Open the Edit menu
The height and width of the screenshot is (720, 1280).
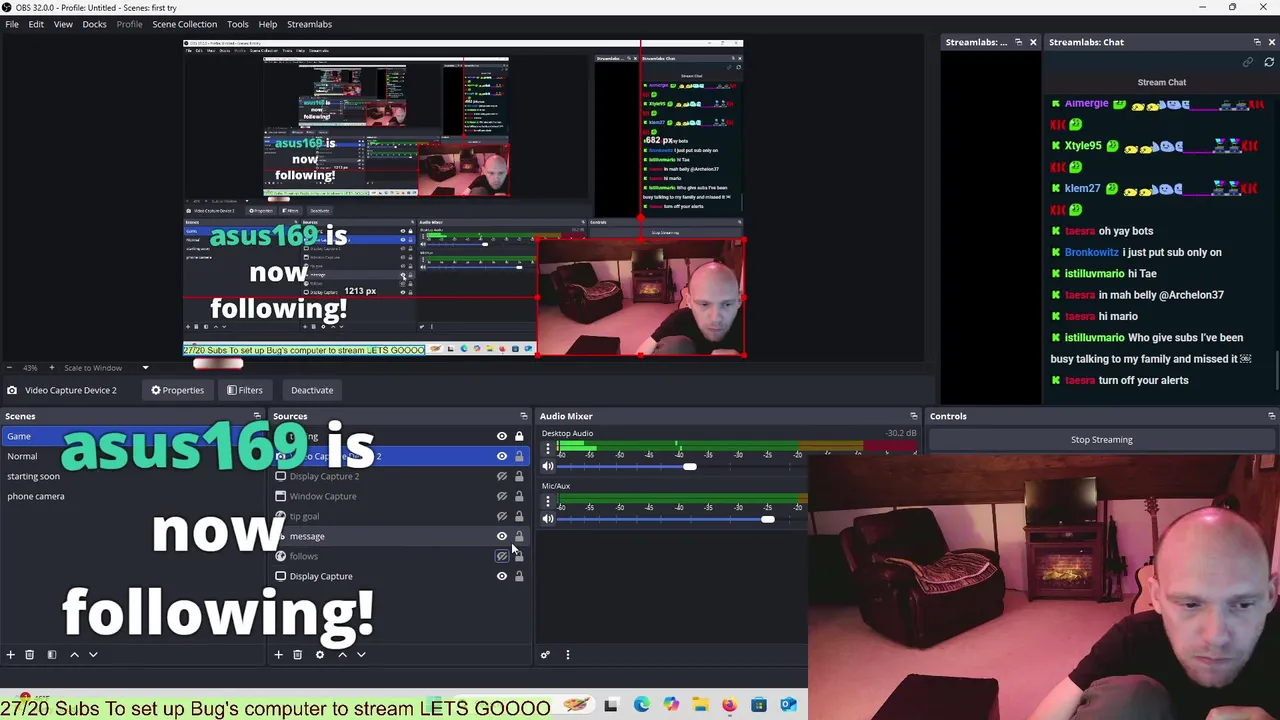click(36, 24)
